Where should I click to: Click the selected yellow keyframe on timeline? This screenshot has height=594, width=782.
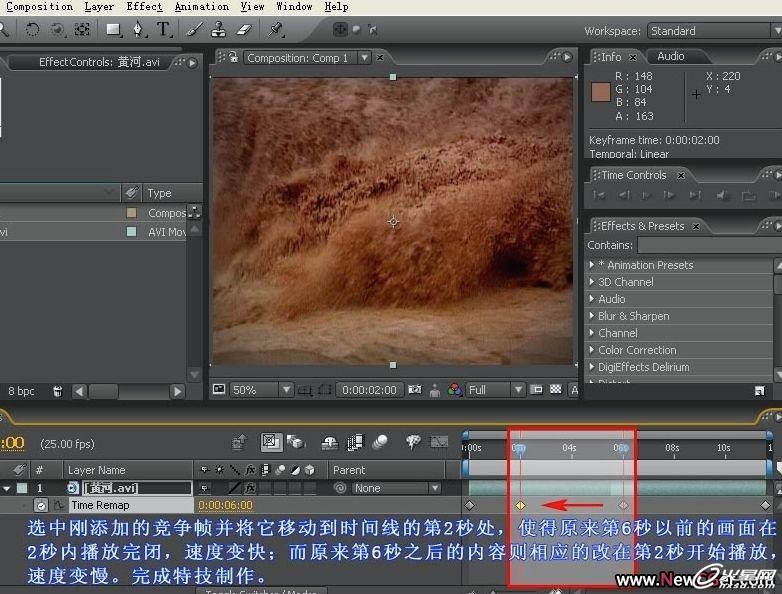click(520, 506)
